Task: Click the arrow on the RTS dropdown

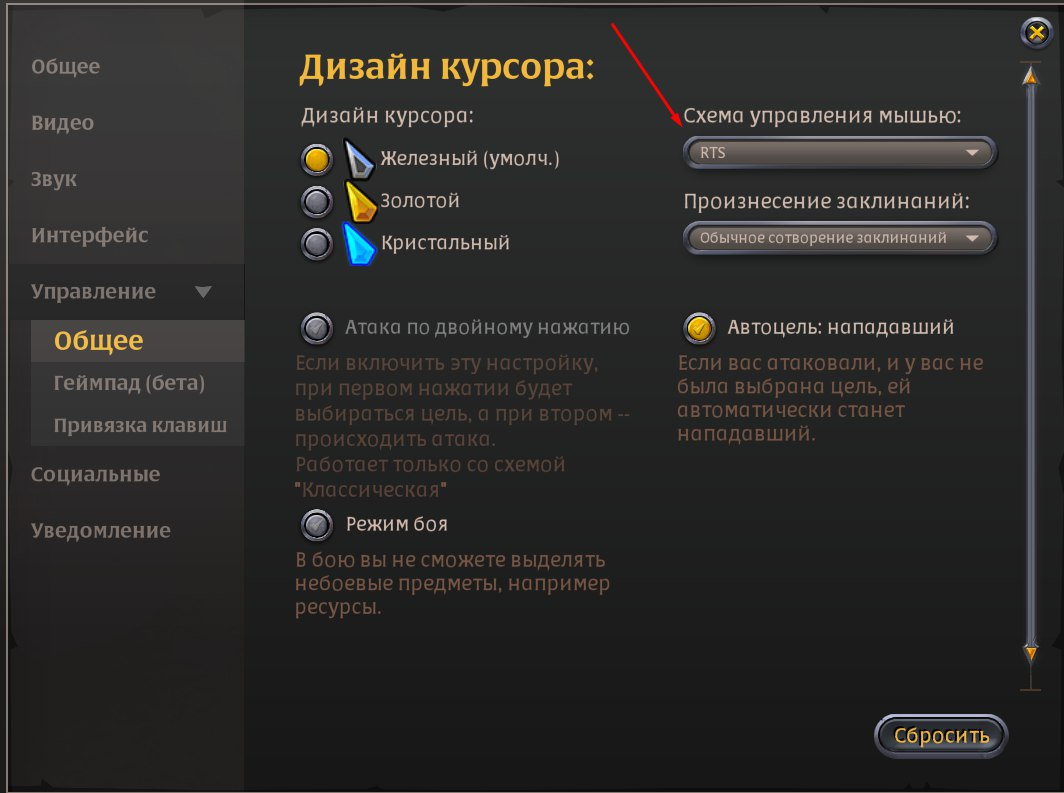Action: 972,153
